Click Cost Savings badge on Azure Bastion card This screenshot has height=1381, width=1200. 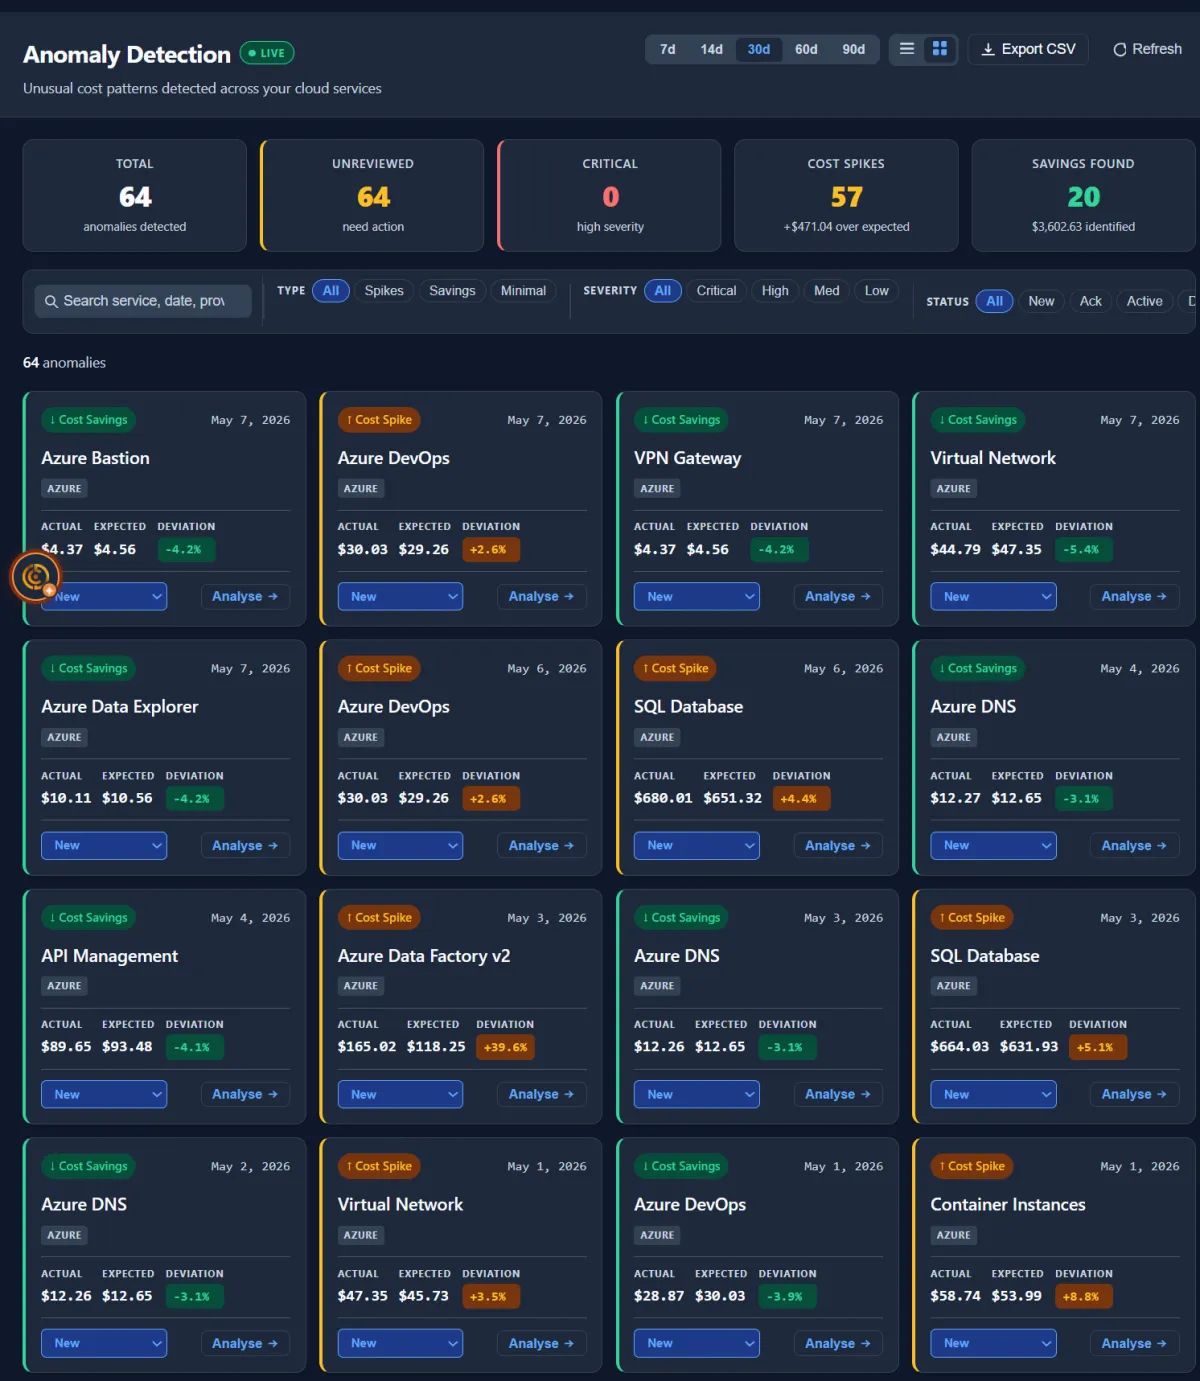89,420
